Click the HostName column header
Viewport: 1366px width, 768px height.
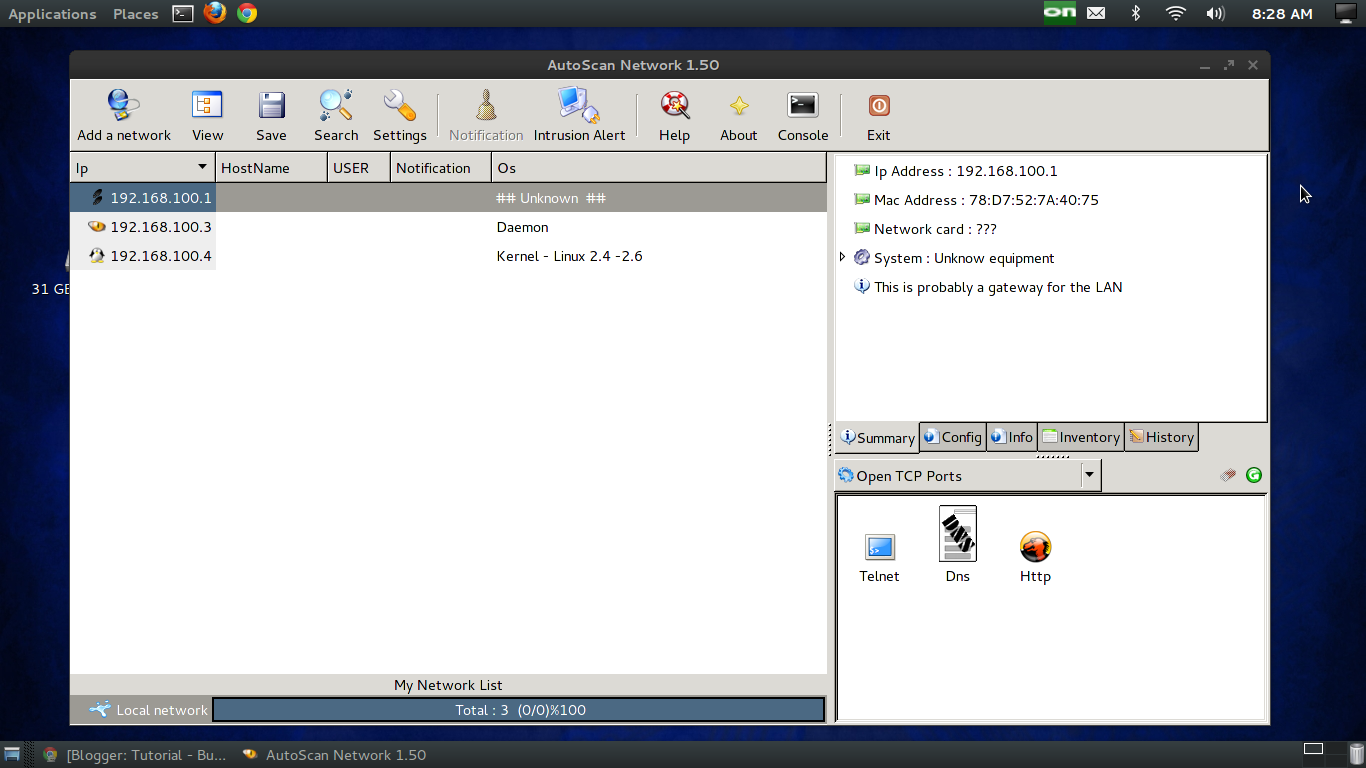click(271, 168)
